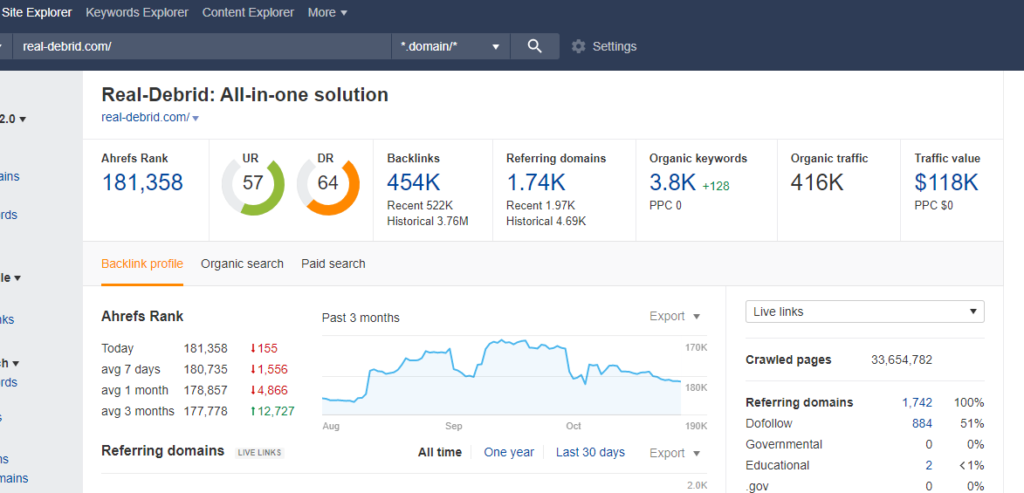Image resolution: width=1024 pixels, height=493 pixels.
Task: Click the 1,742 referring domains link
Action: tap(917, 402)
